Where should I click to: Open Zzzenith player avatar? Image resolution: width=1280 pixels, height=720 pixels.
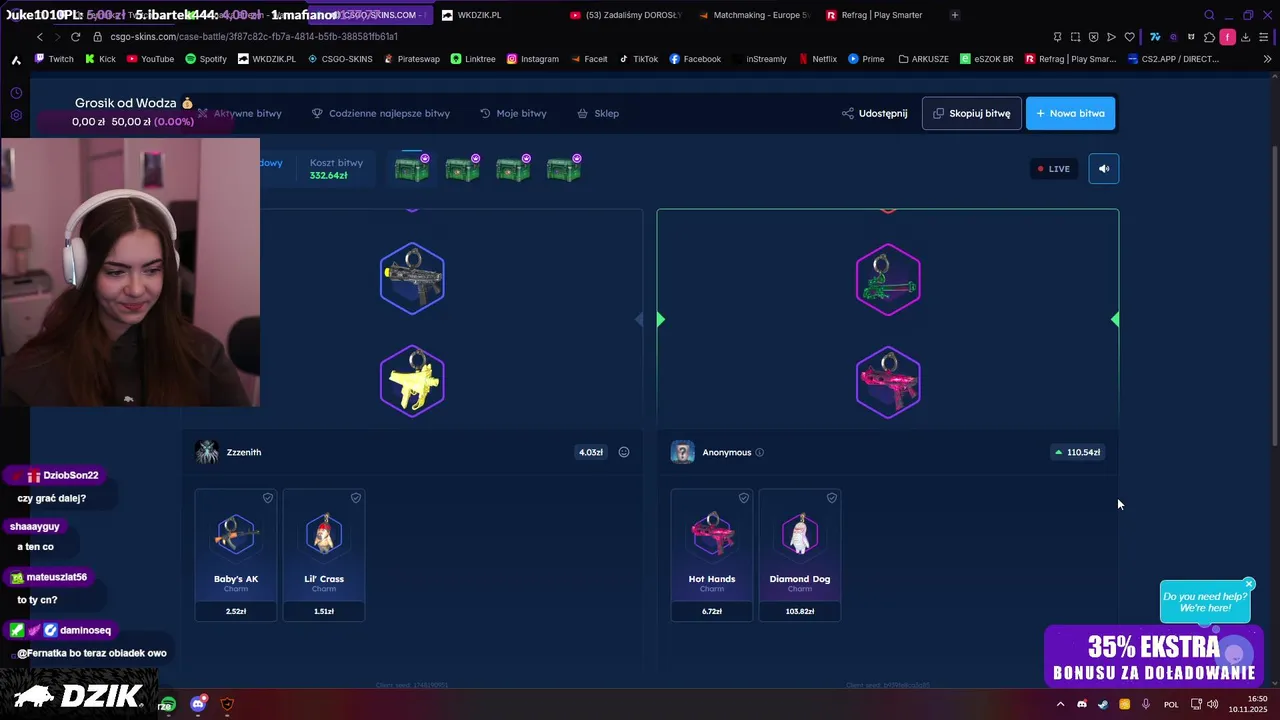pos(207,452)
